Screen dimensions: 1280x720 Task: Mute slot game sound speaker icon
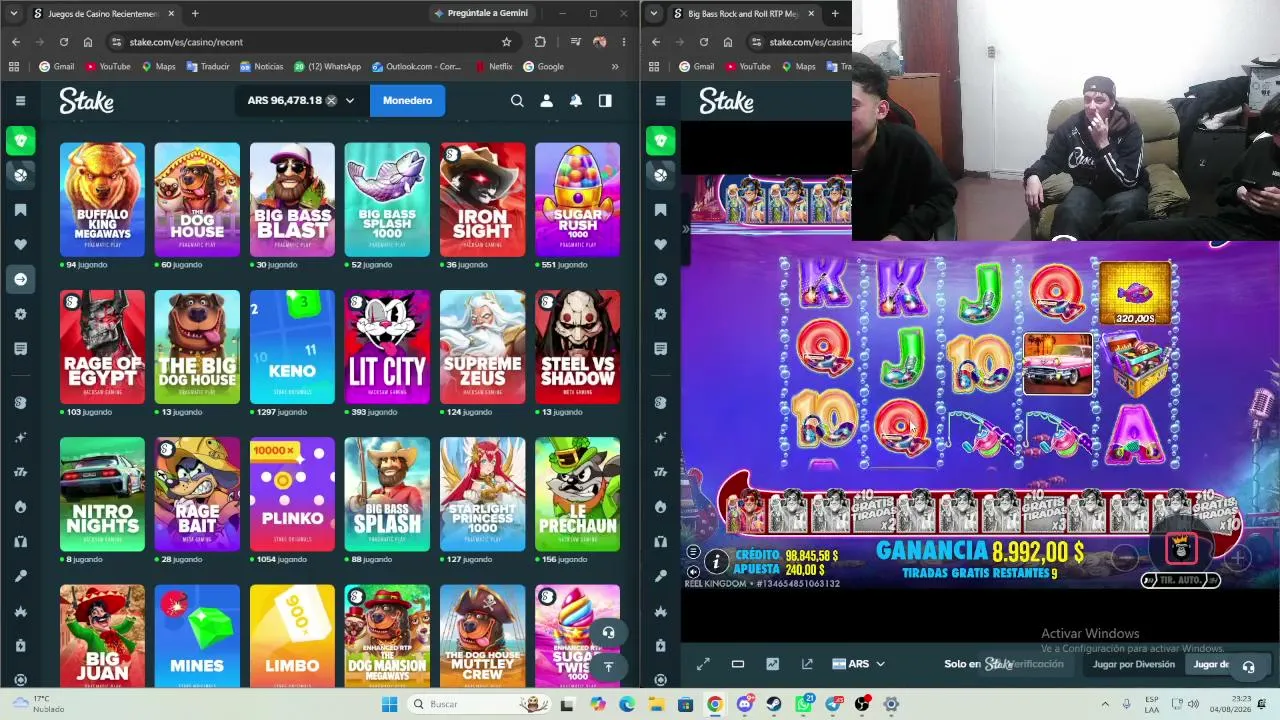pos(693,572)
